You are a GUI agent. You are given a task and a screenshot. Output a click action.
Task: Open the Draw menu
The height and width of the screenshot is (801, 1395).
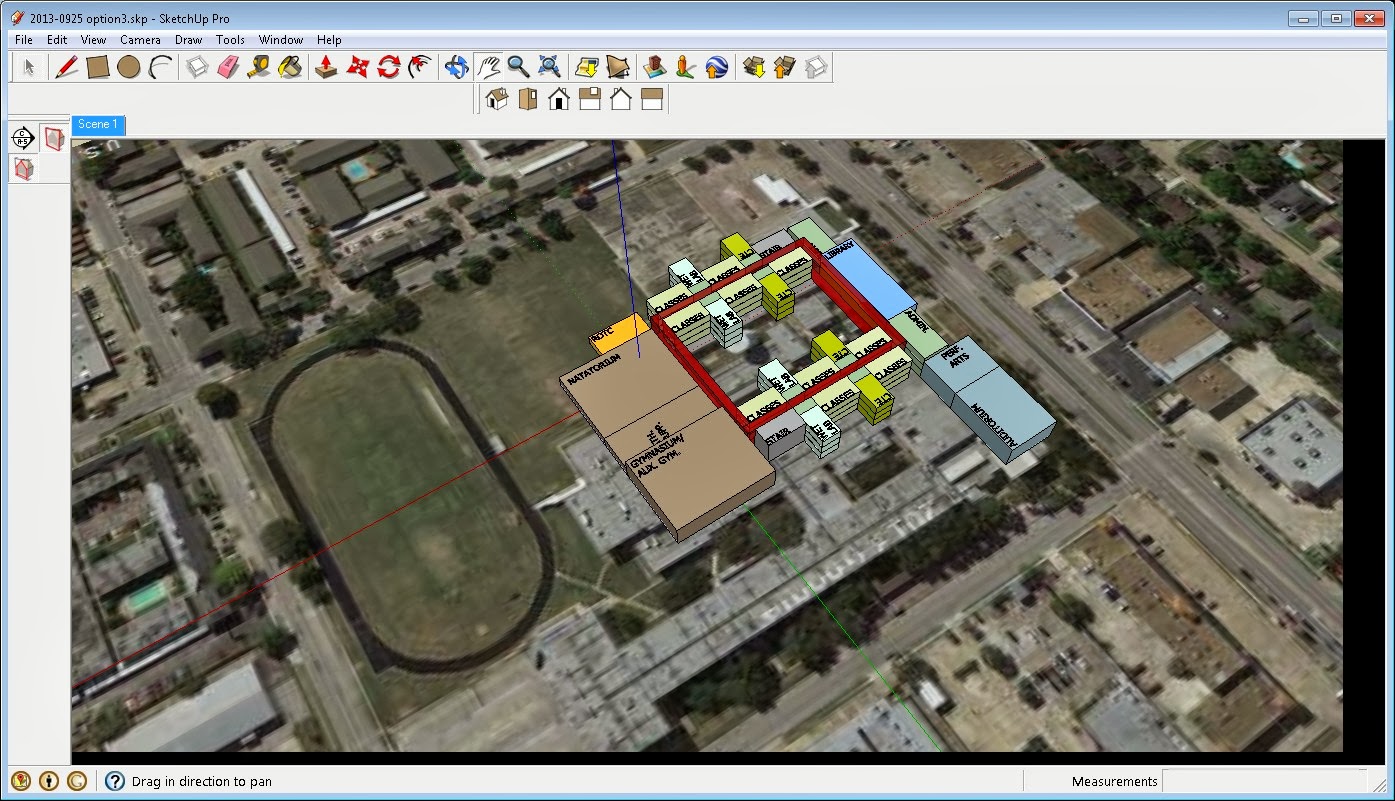pyautogui.click(x=188, y=39)
